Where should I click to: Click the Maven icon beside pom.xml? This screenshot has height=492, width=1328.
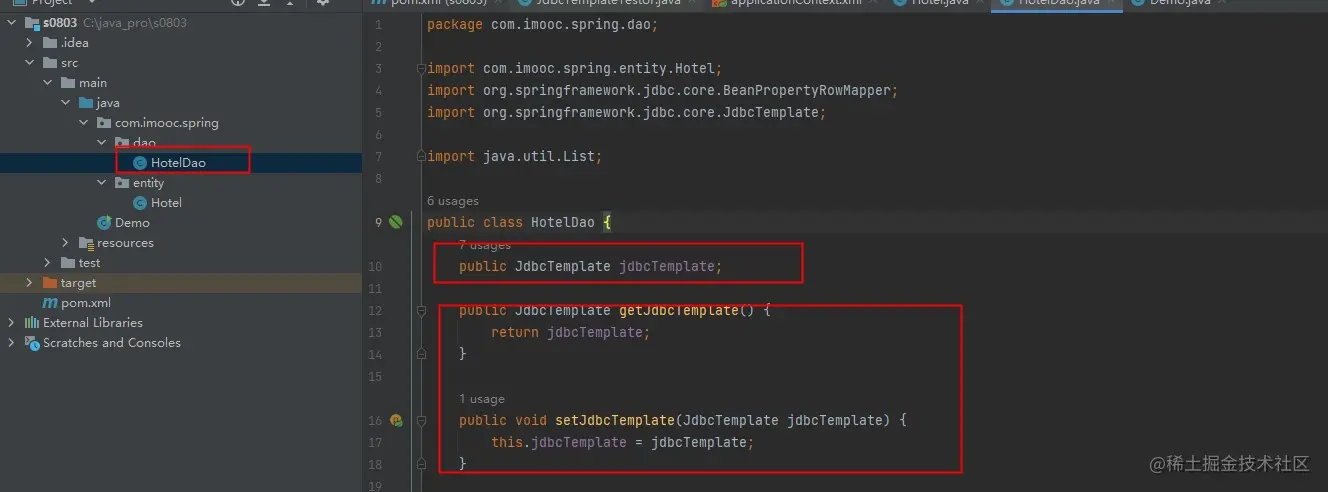[50, 303]
